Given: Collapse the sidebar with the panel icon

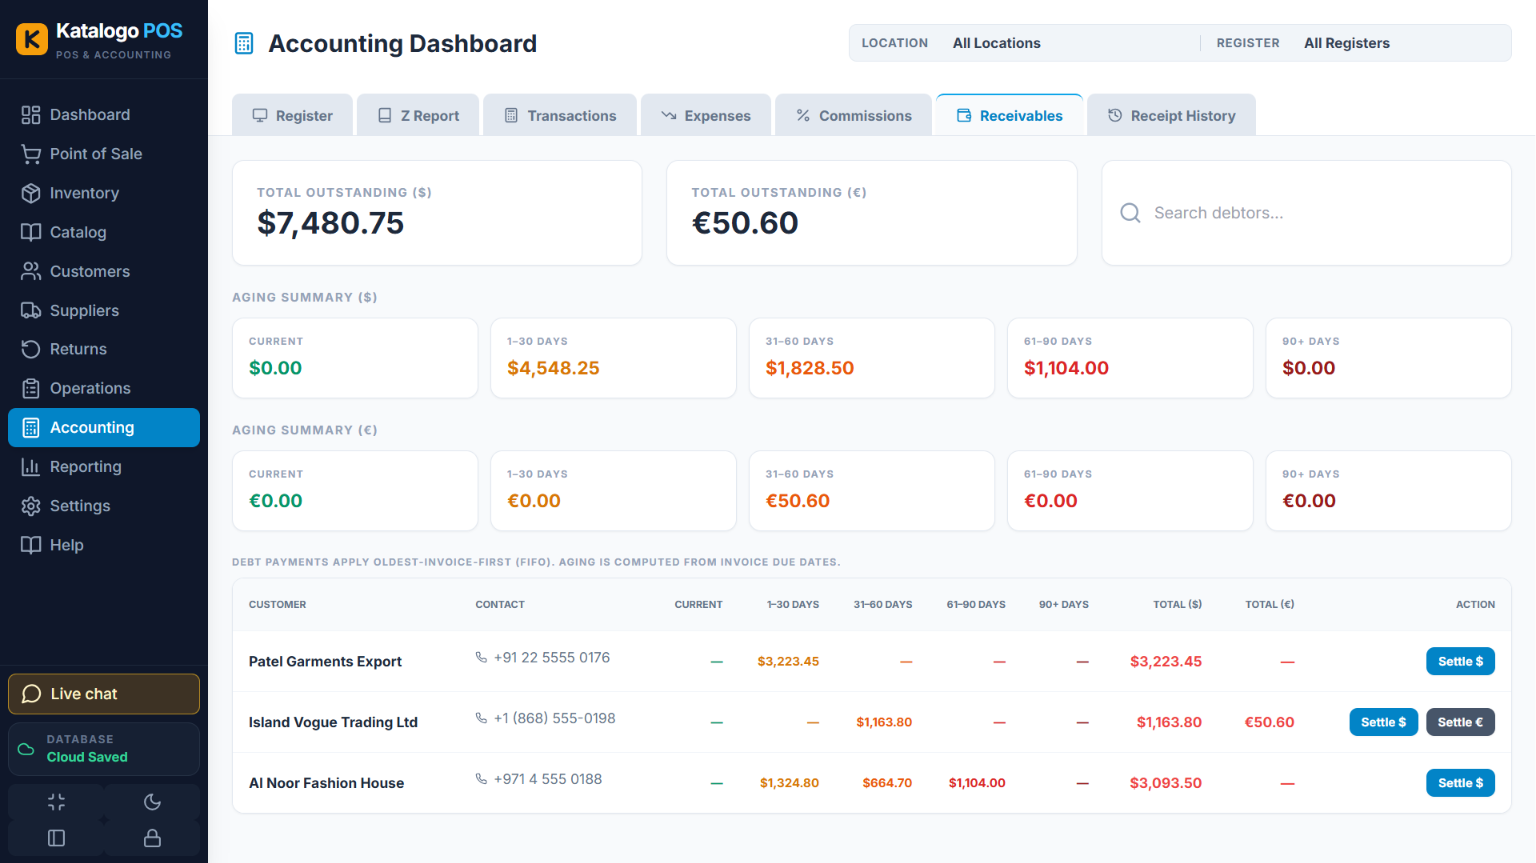Looking at the screenshot, I should (x=56, y=838).
